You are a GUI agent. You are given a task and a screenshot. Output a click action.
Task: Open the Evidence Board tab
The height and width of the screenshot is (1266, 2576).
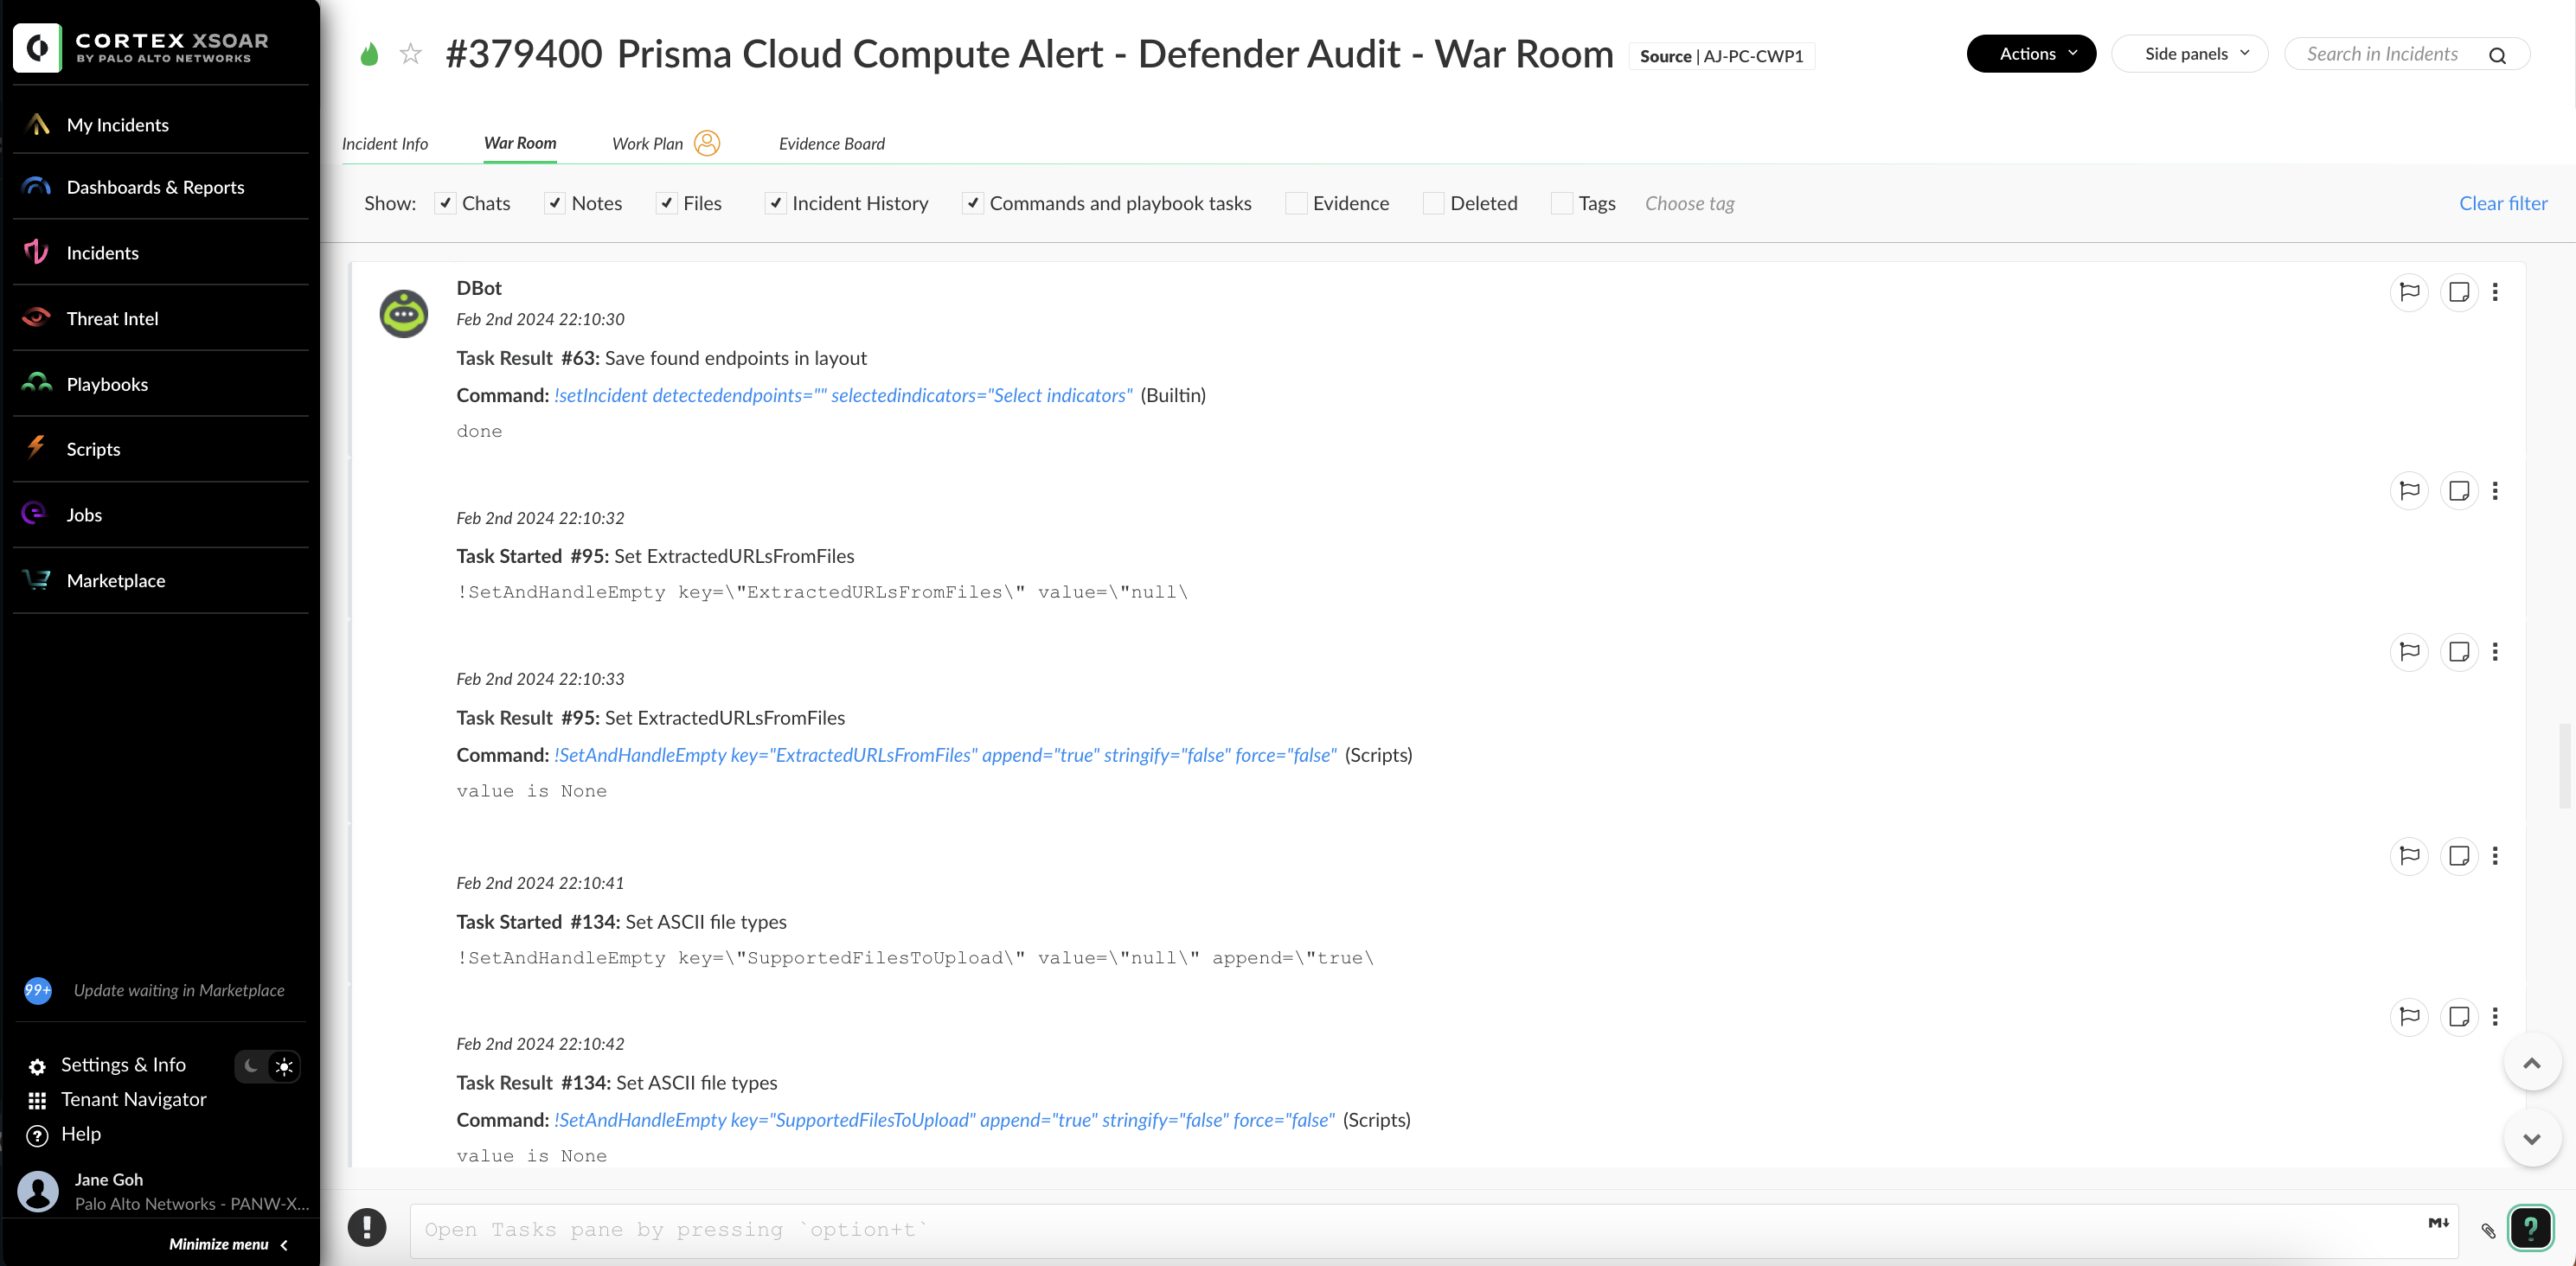click(831, 144)
